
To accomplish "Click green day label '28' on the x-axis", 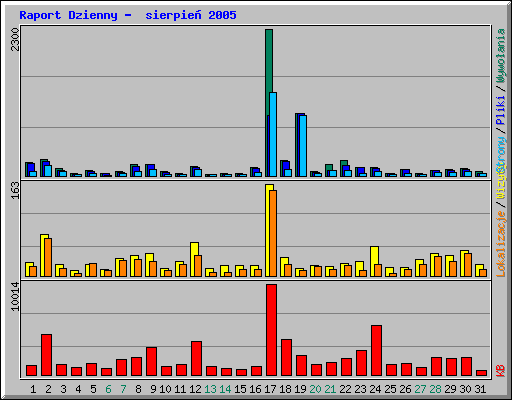I will [x=435, y=389].
